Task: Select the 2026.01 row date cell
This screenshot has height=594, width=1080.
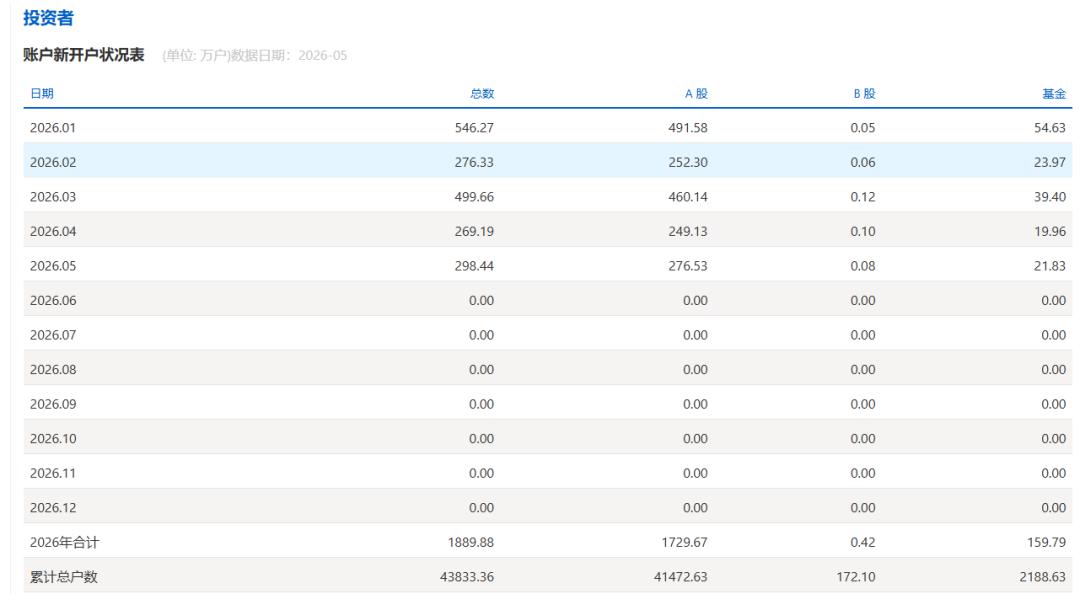Action: click(53, 127)
